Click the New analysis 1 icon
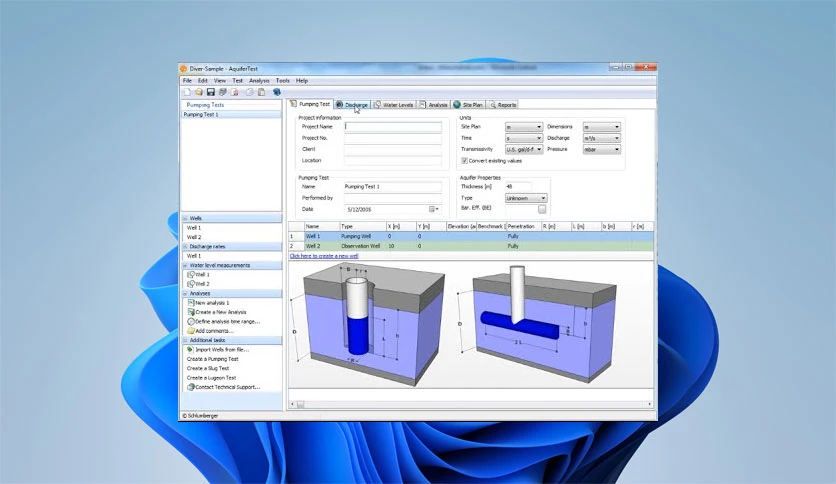The width and height of the screenshot is (836, 484). 191,302
